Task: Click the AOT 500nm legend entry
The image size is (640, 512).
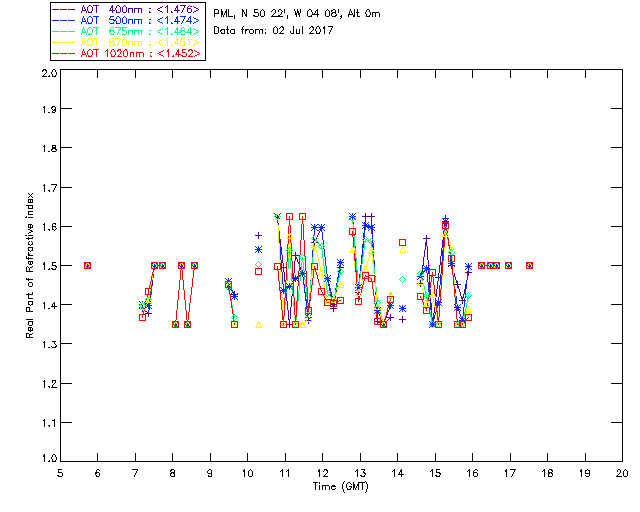Action: click(x=126, y=20)
